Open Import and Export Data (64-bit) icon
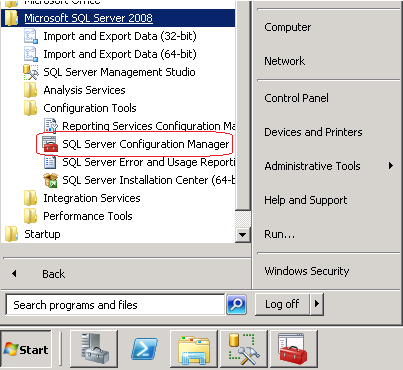Screen dimensions: 403x370 tap(31, 54)
